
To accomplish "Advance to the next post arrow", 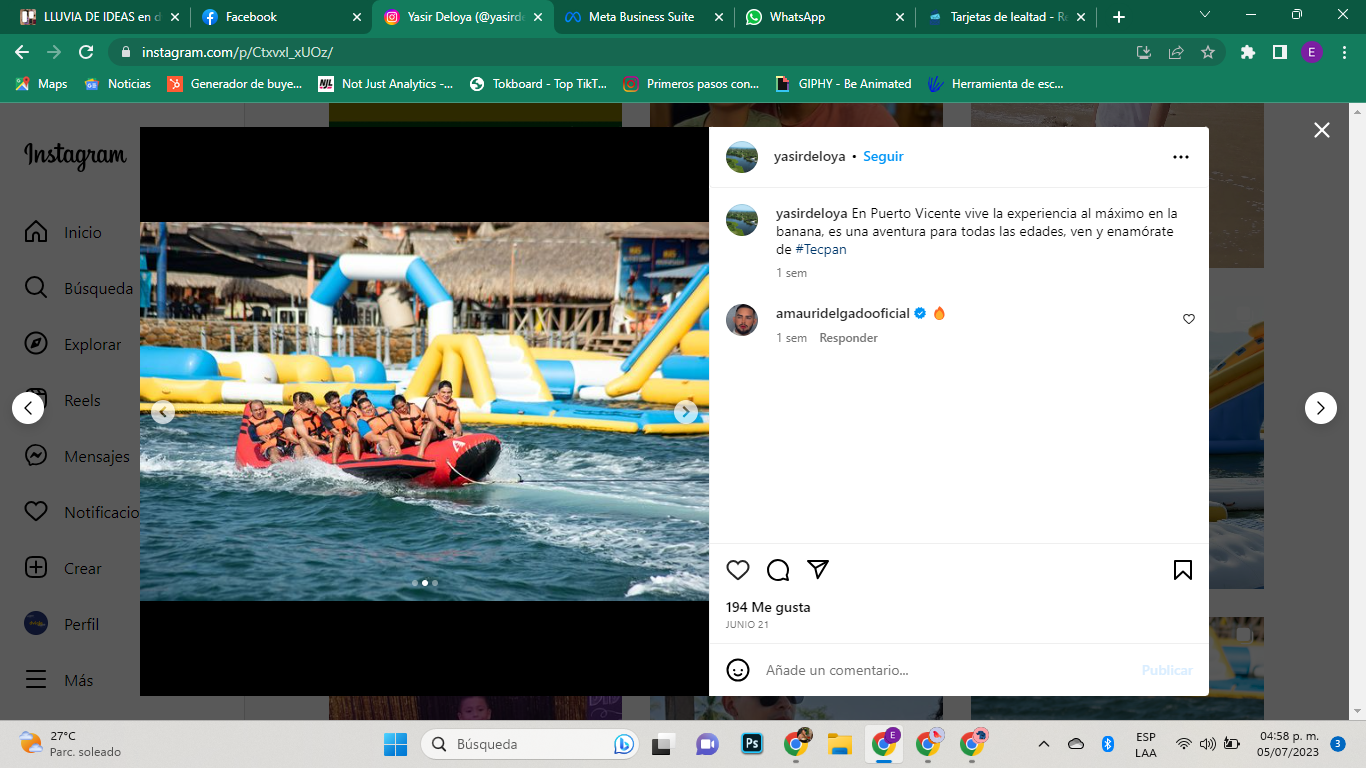I will 1321,408.
